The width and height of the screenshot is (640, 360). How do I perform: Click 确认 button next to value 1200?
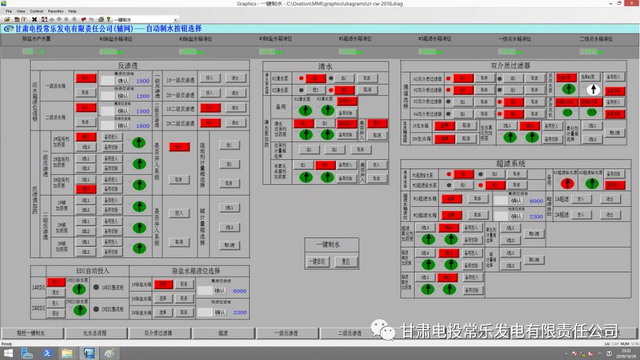(124, 96)
